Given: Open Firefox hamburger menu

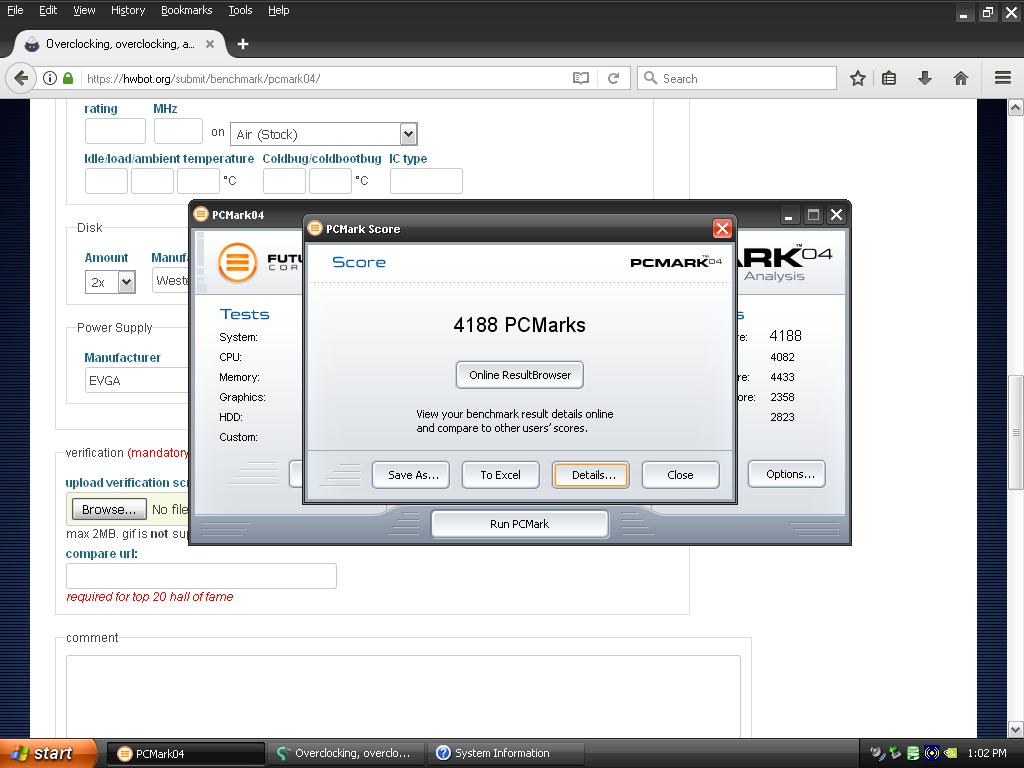Looking at the screenshot, I should pos(1003,78).
